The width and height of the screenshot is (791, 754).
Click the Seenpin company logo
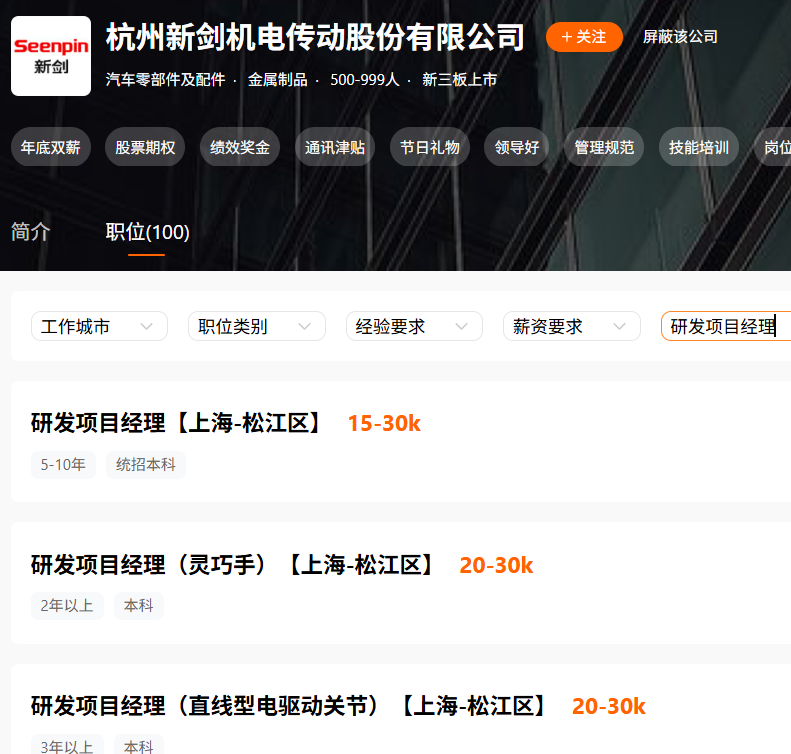coord(51,56)
